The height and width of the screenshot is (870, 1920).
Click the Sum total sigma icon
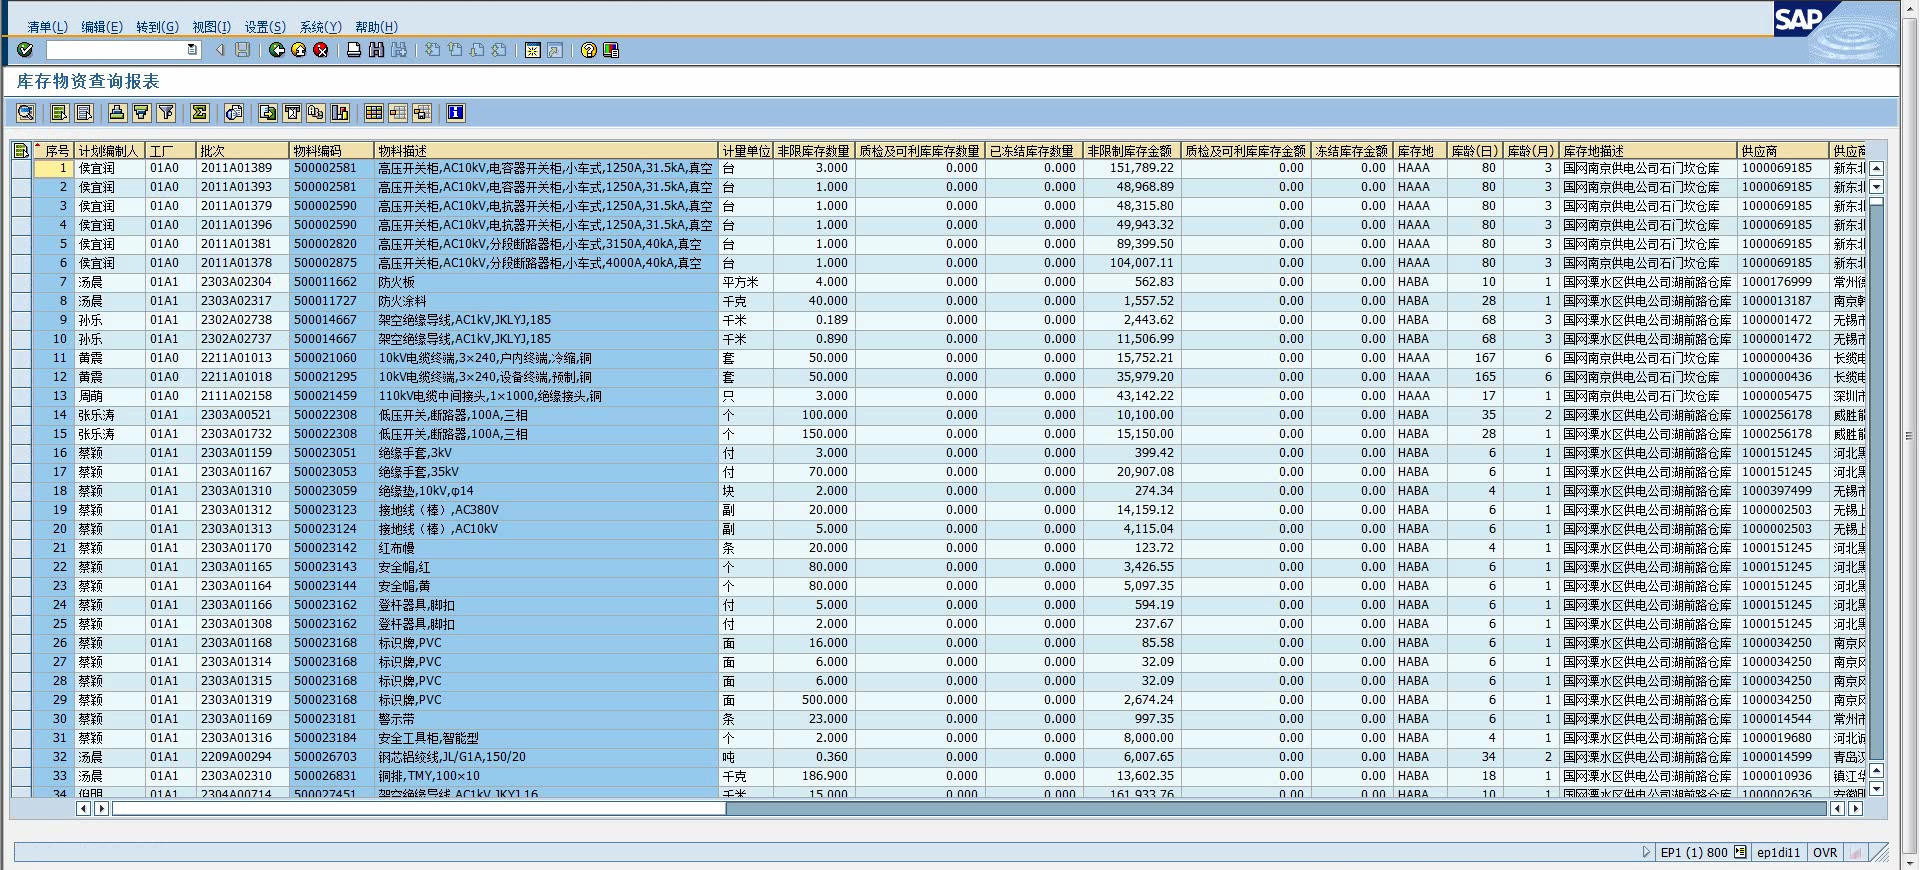click(x=200, y=113)
